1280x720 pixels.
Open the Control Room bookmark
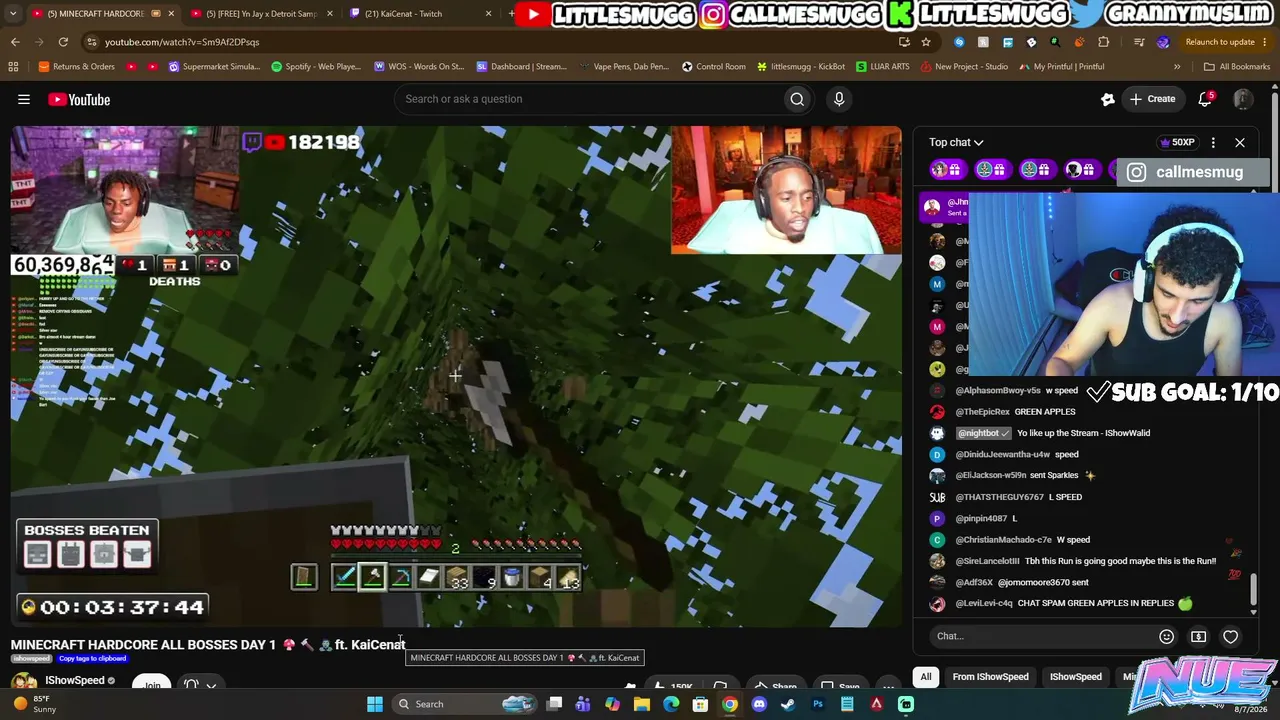[x=714, y=67]
